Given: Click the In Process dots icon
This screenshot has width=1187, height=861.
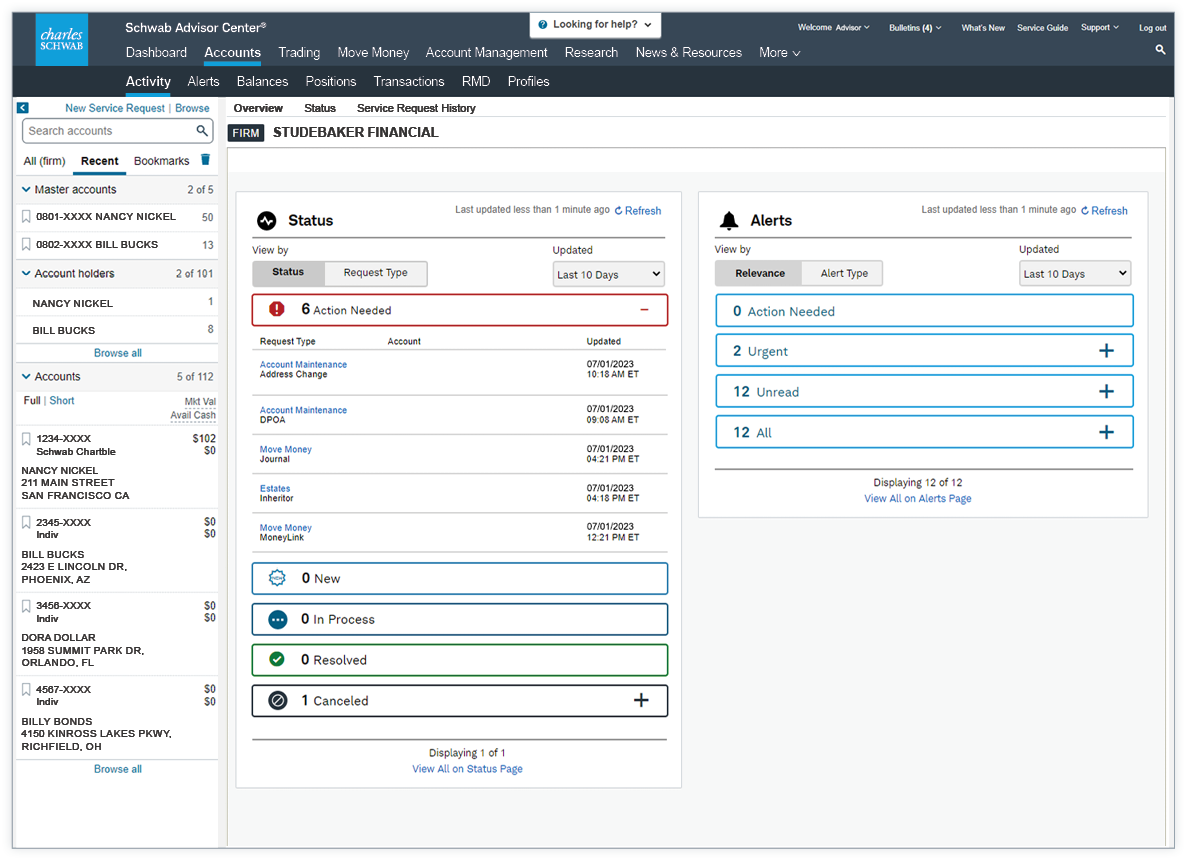Looking at the screenshot, I should point(278,619).
